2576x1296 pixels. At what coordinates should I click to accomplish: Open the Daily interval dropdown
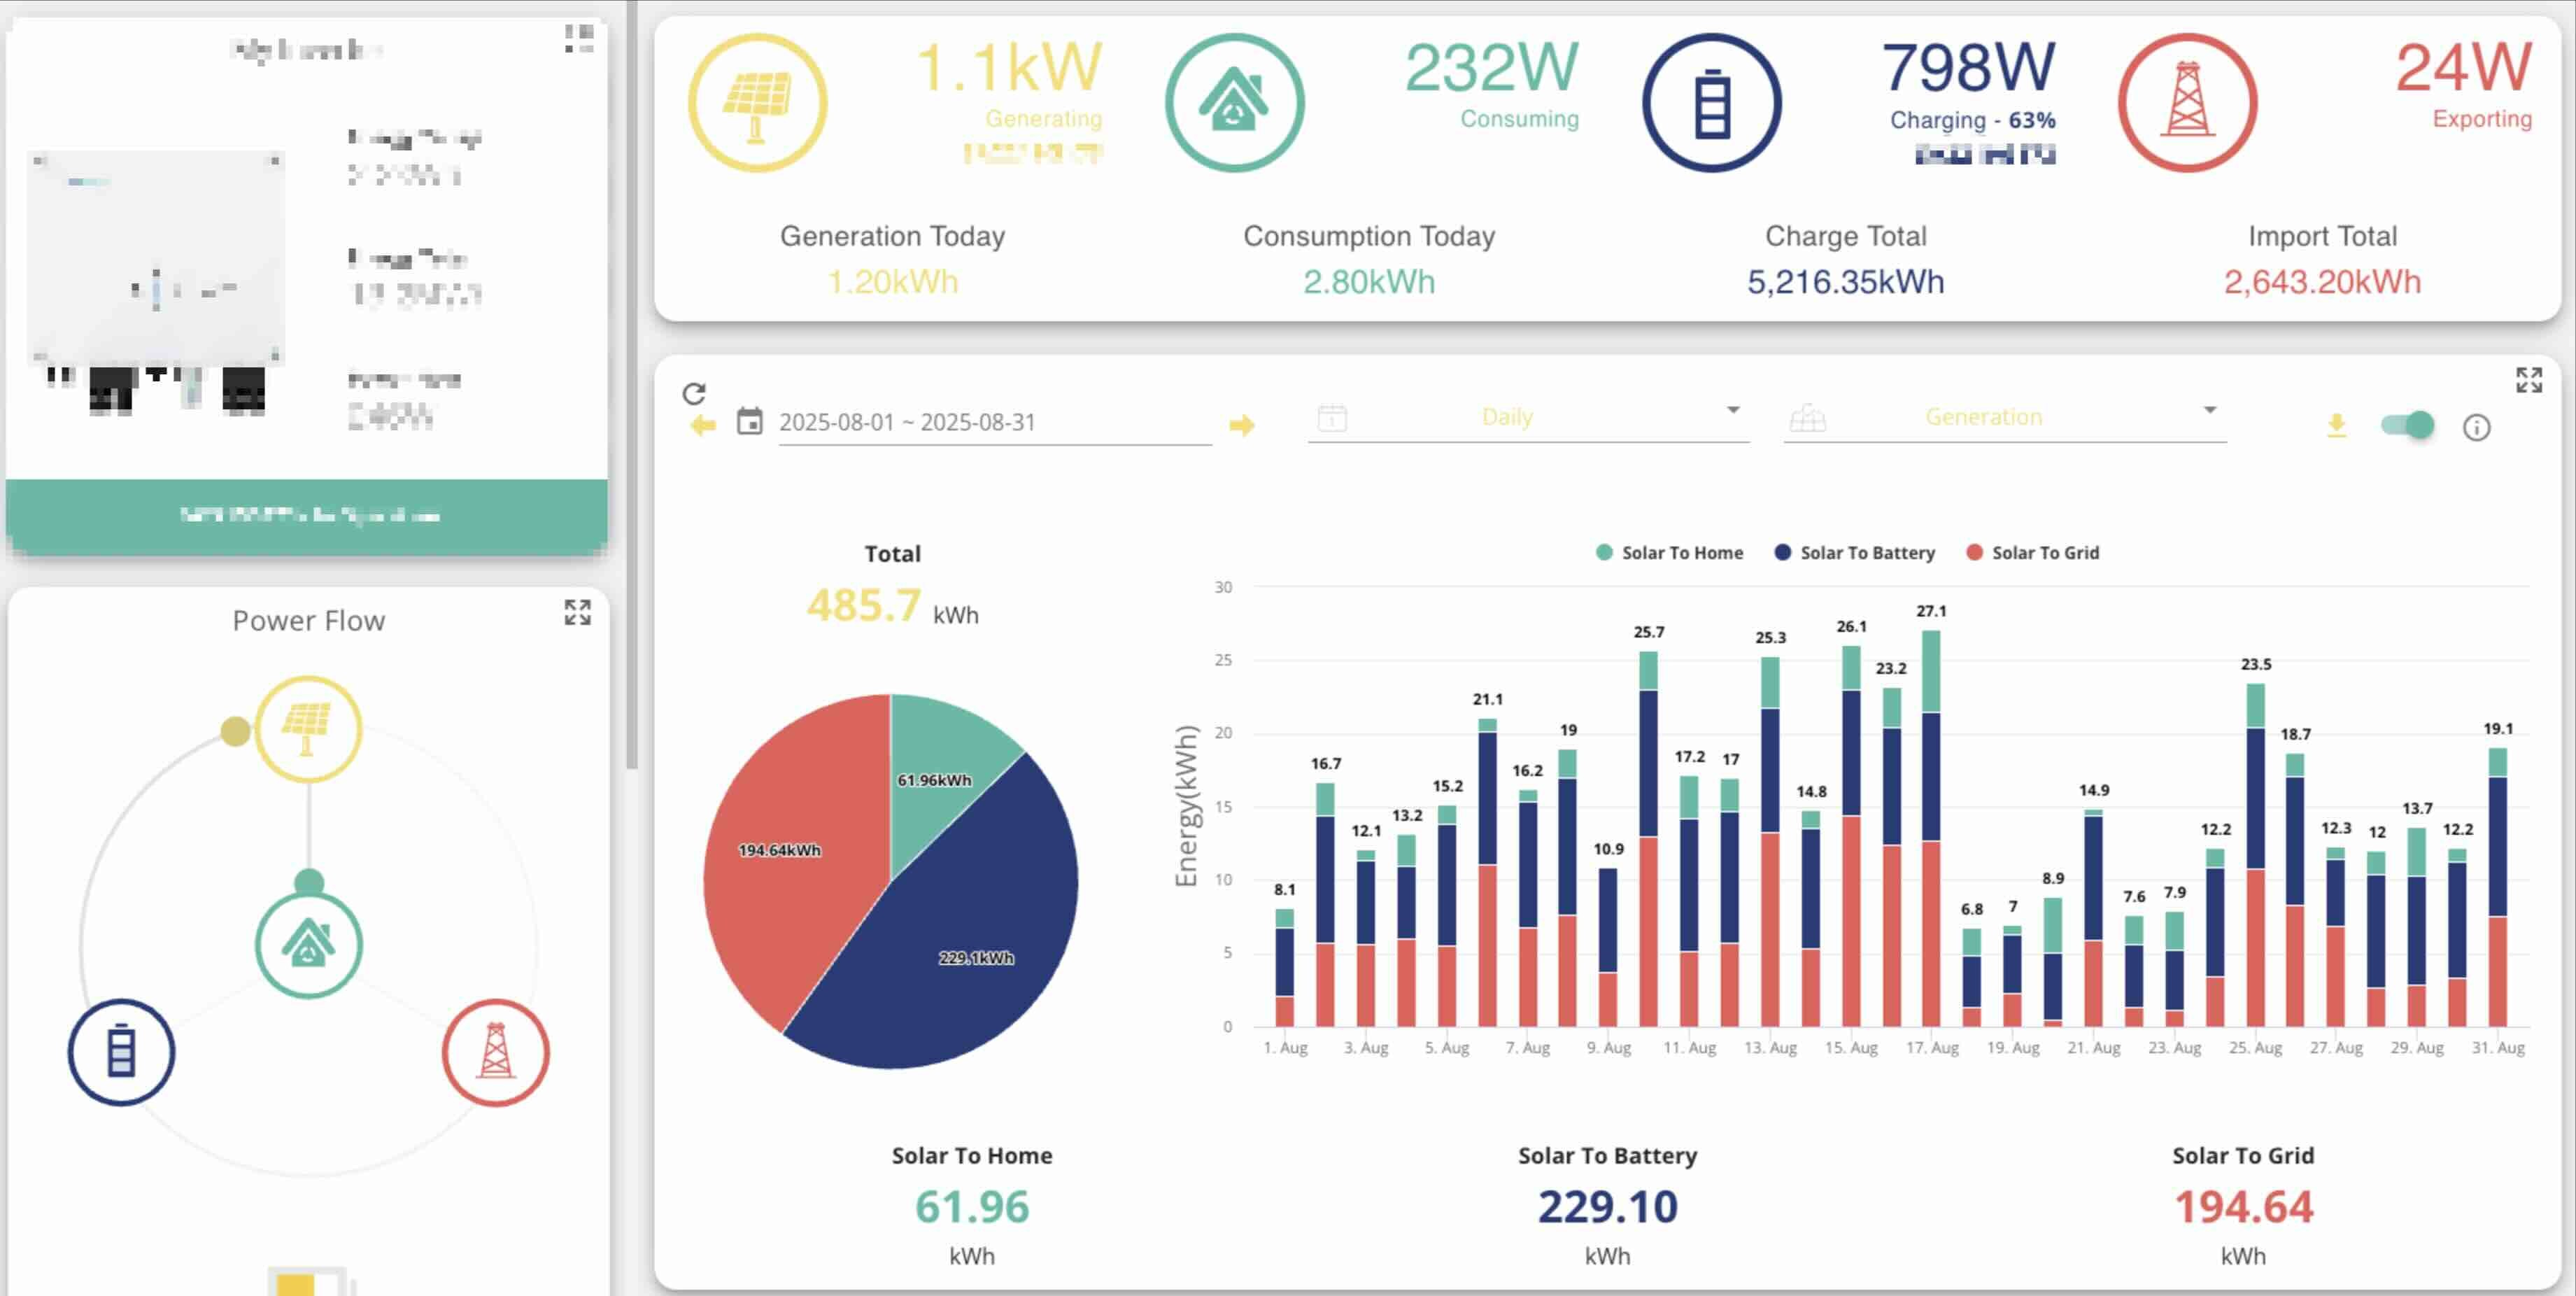pyautogui.click(x=1528, y=418)
